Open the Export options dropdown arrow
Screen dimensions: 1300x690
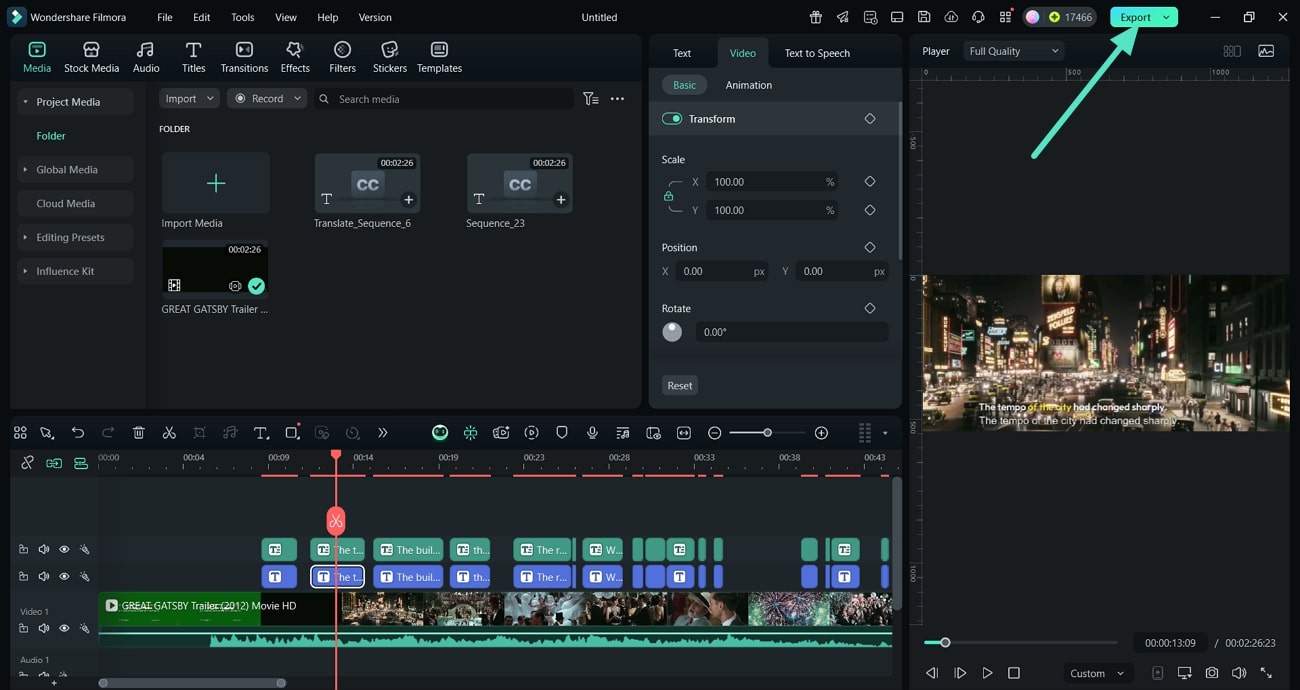tap(1166, 17)
